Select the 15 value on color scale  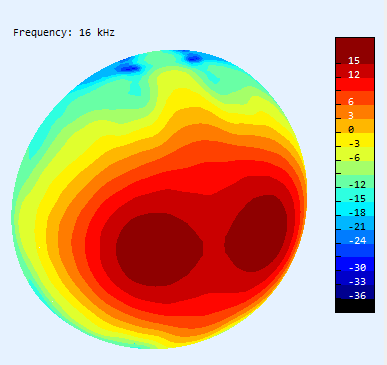coord(354,60)
